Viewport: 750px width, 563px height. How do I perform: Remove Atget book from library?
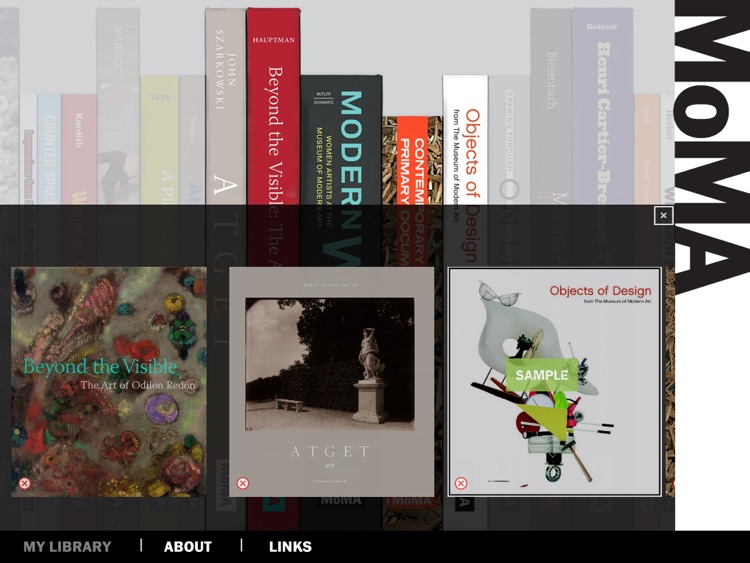coord(243,483)
